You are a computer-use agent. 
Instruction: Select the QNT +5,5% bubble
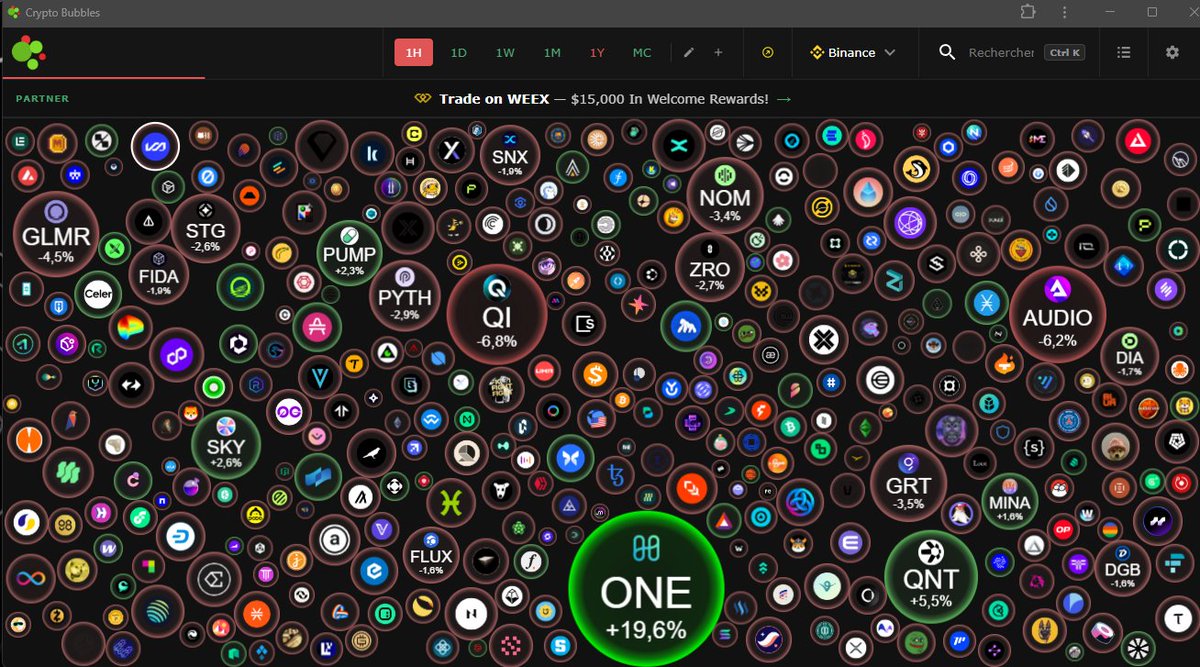(x=931, y=577)
